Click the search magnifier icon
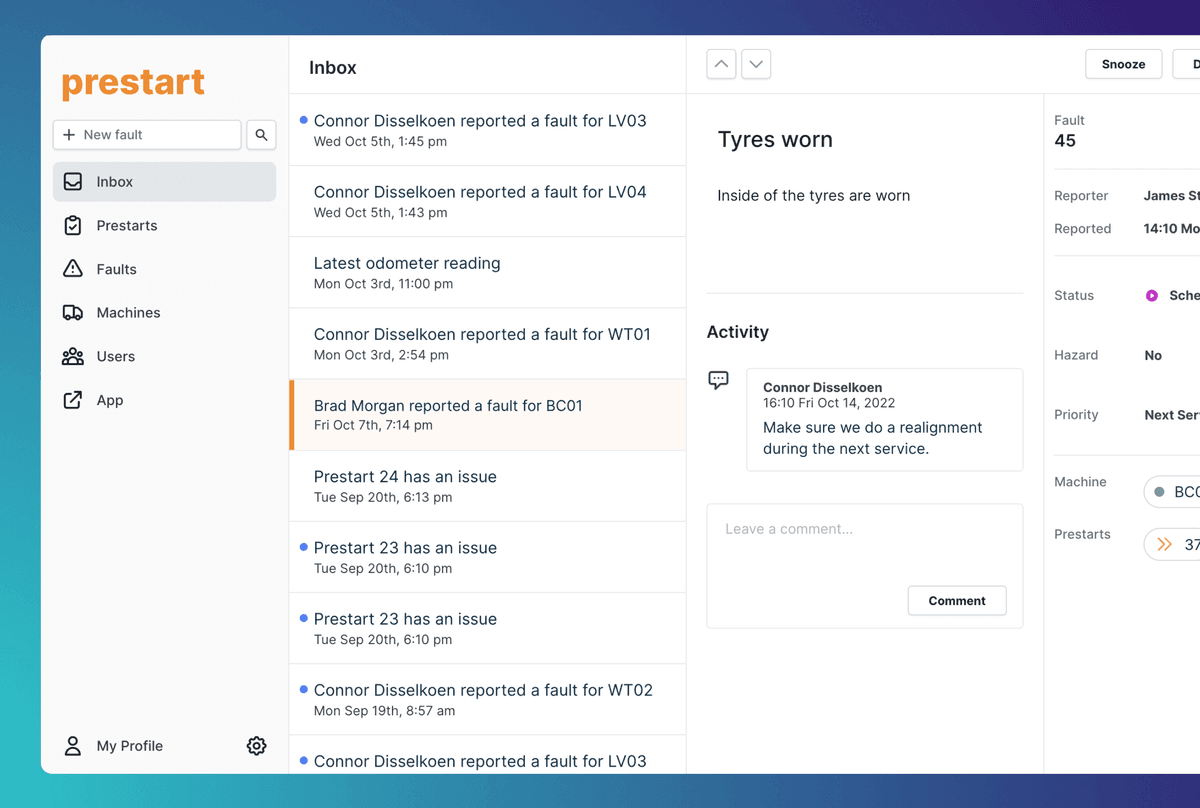Viewport: 1200px width, 808px height. pyautogui.click(x=261, y=135)
